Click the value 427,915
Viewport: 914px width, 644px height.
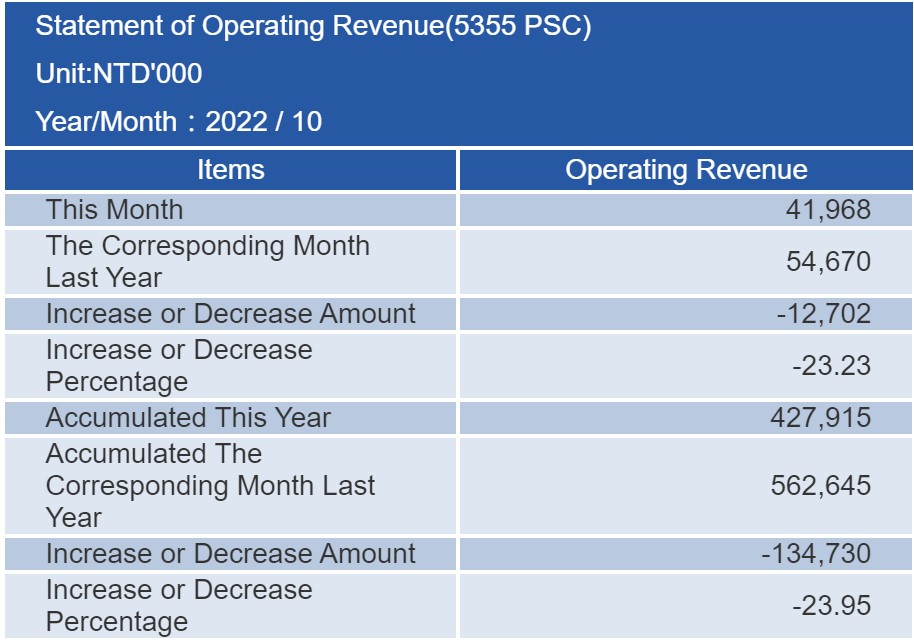pyautogui.click(x=820, y=418)
